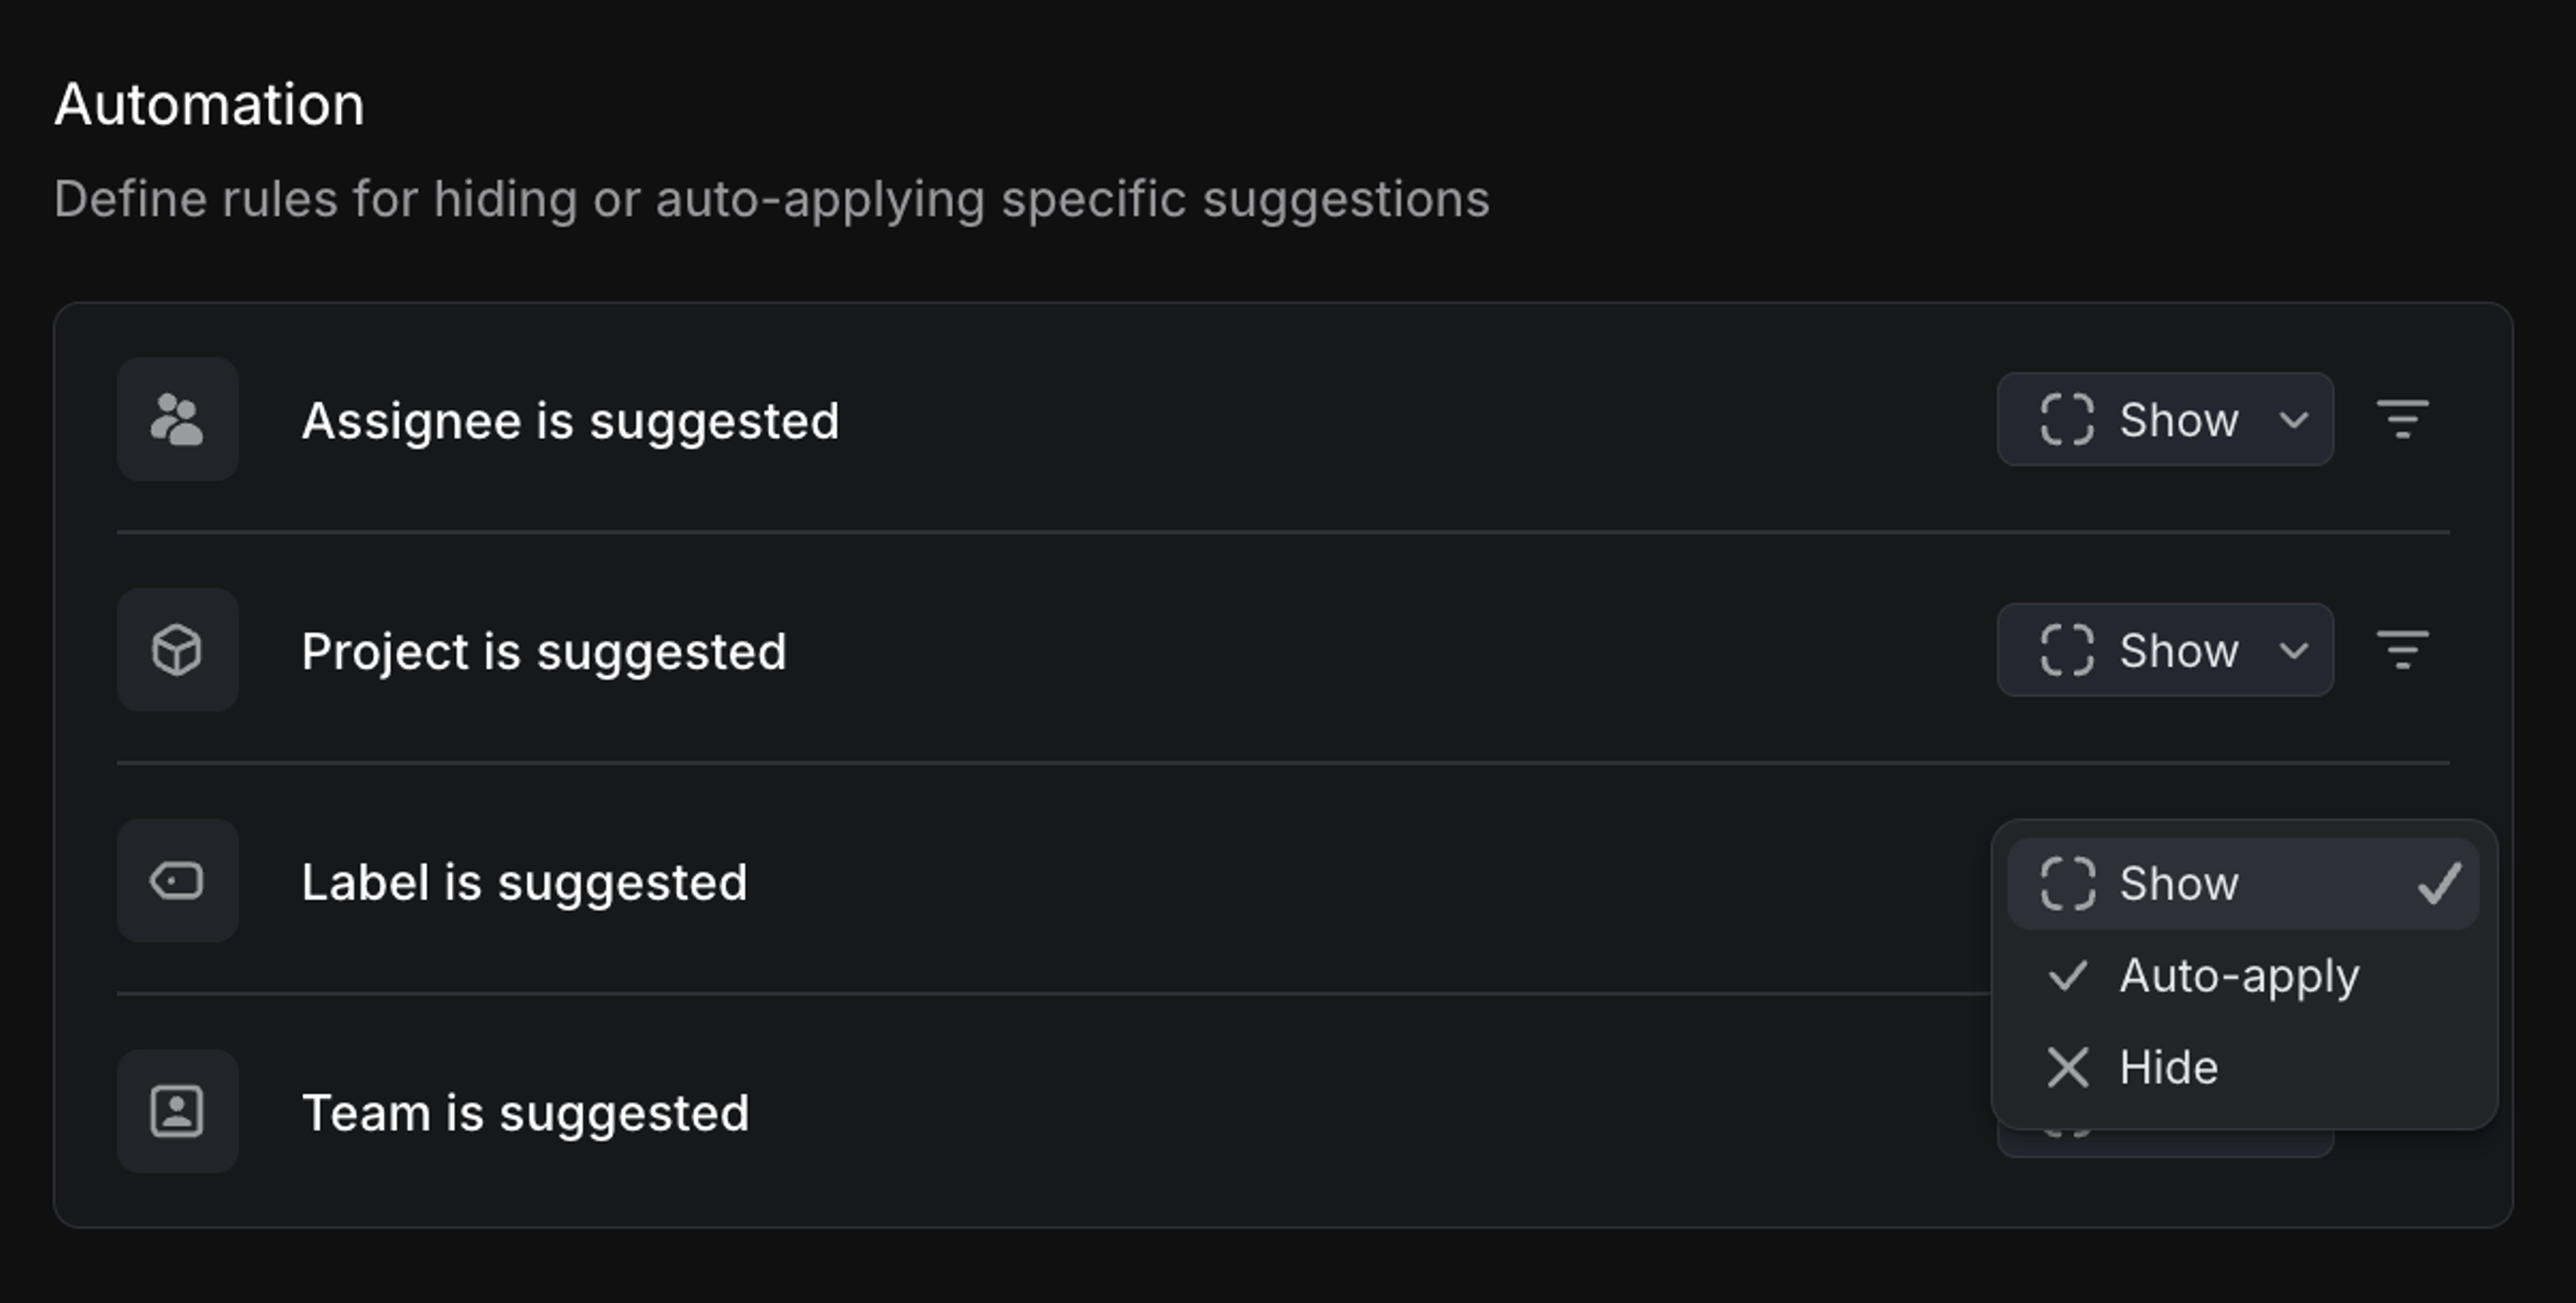Viewport: 2576px width, 1303px height.
Task: Click the Assignee people icon
Action: point(177,419)
